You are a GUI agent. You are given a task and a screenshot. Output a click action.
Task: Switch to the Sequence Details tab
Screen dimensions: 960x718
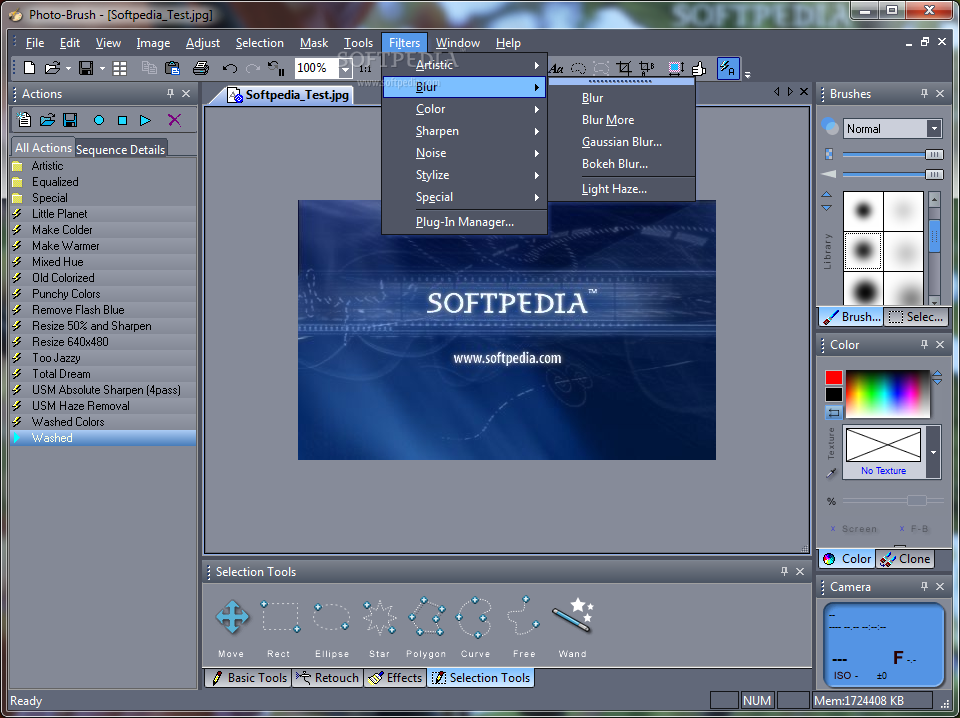point(121,149)
